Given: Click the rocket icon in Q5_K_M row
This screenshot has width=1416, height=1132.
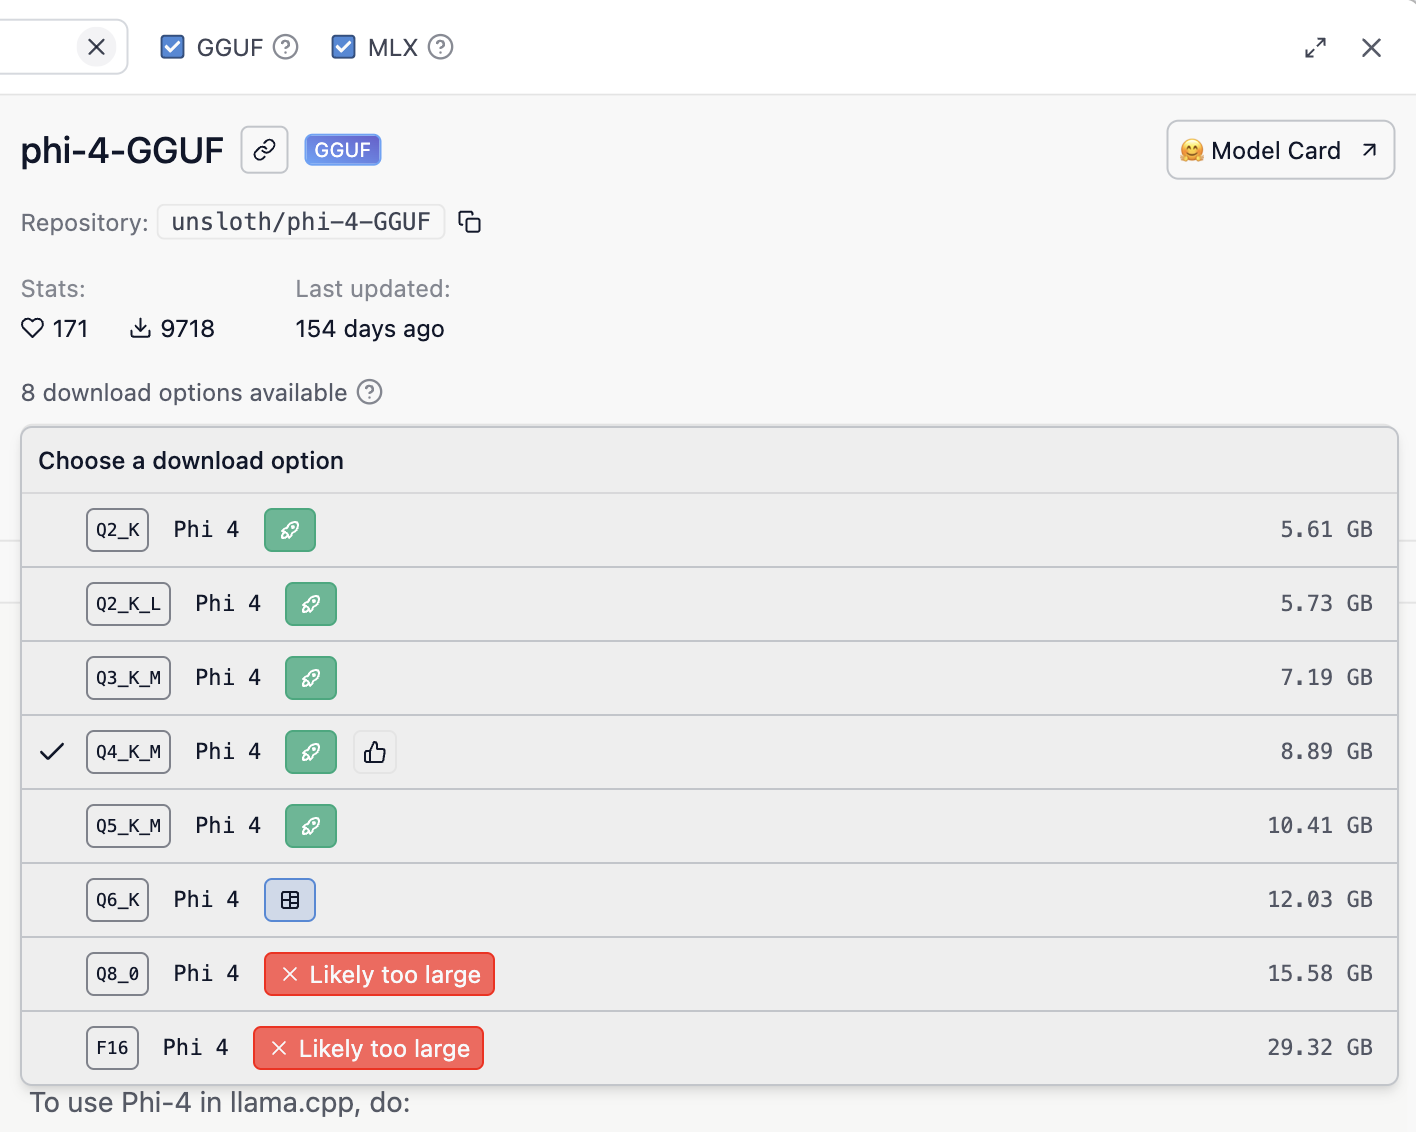Looking at the screenshot, I should coord(311,826).
